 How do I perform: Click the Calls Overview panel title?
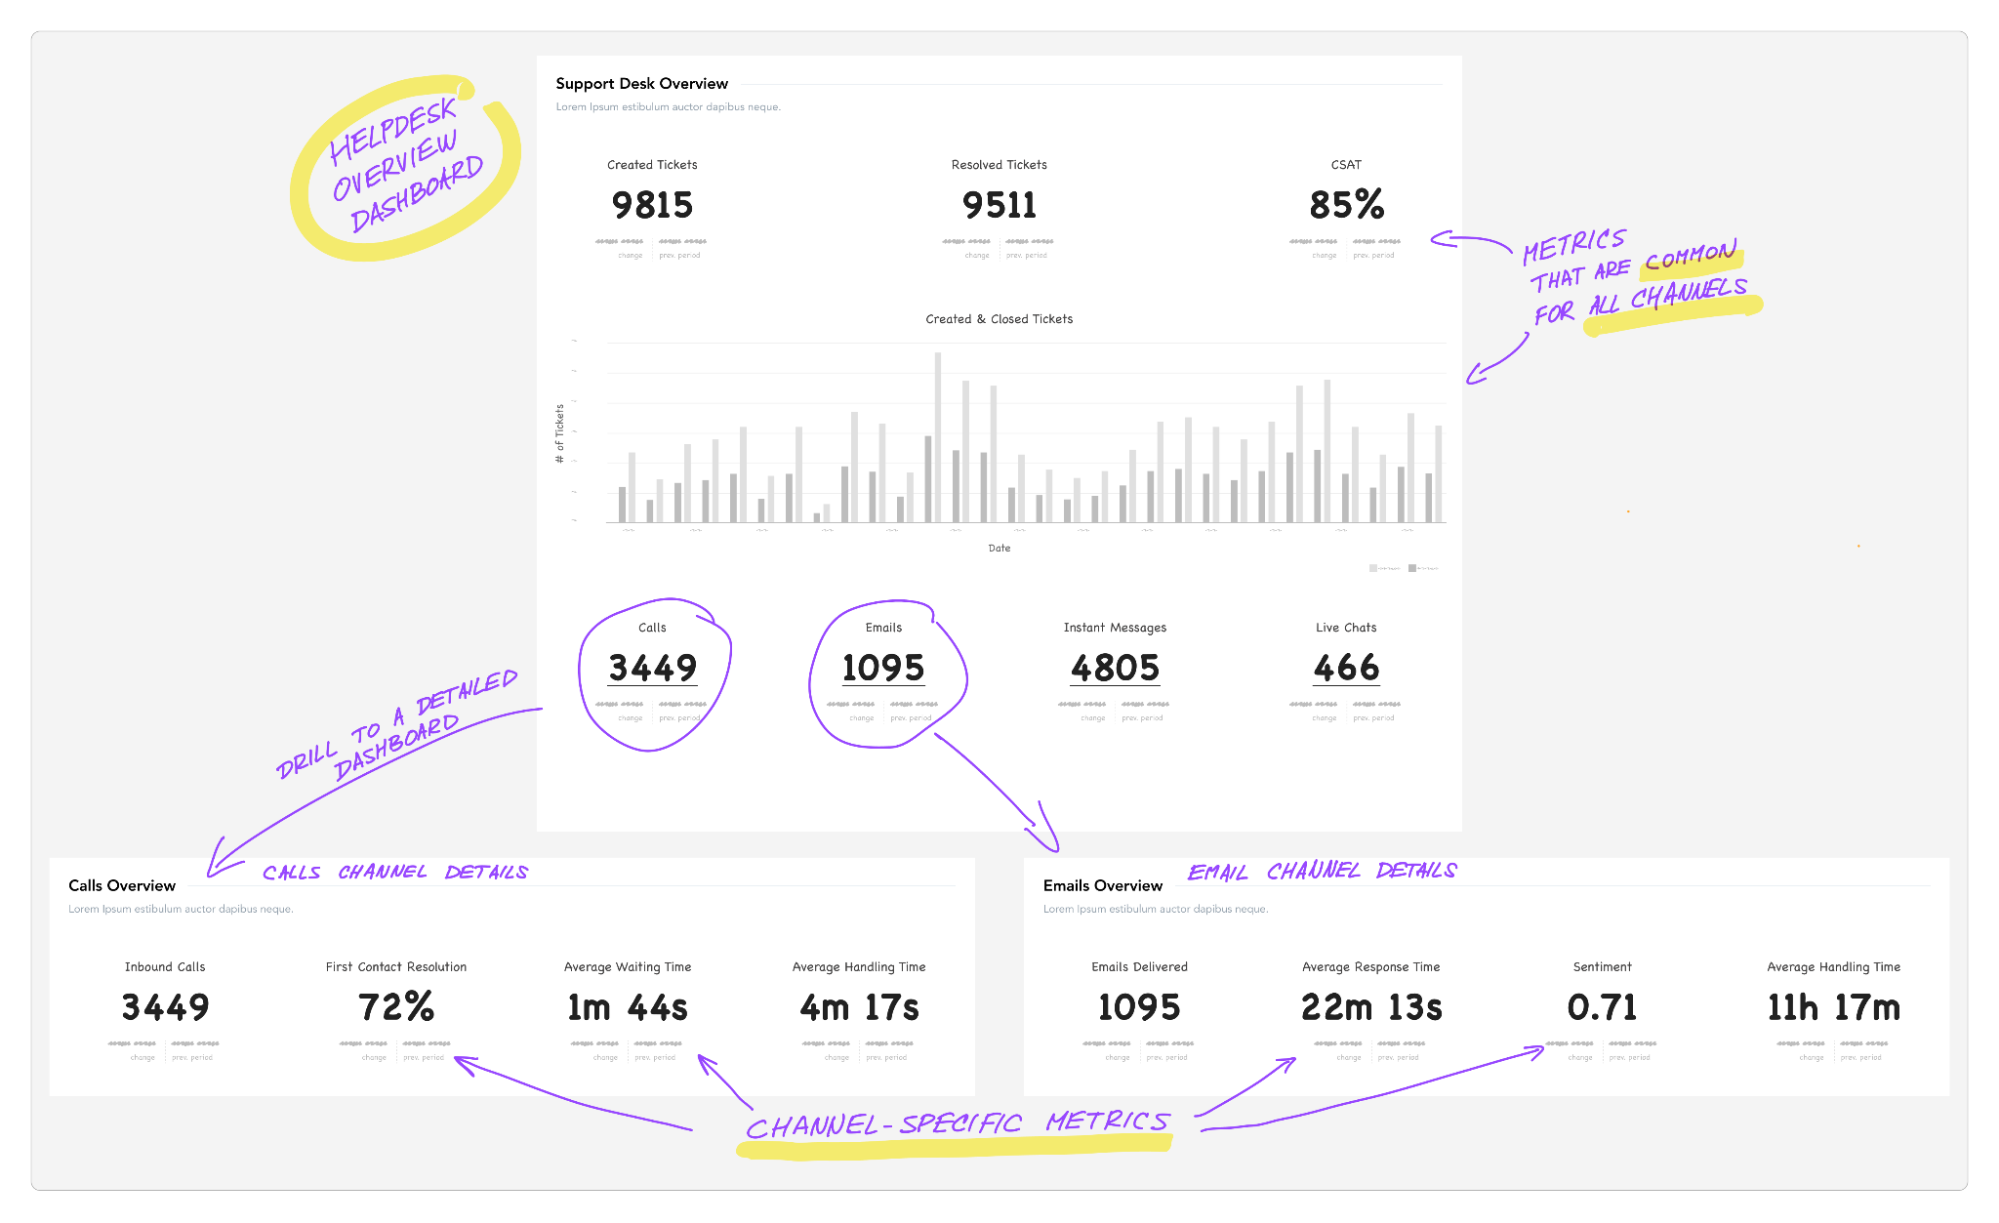tap(120, 886)
